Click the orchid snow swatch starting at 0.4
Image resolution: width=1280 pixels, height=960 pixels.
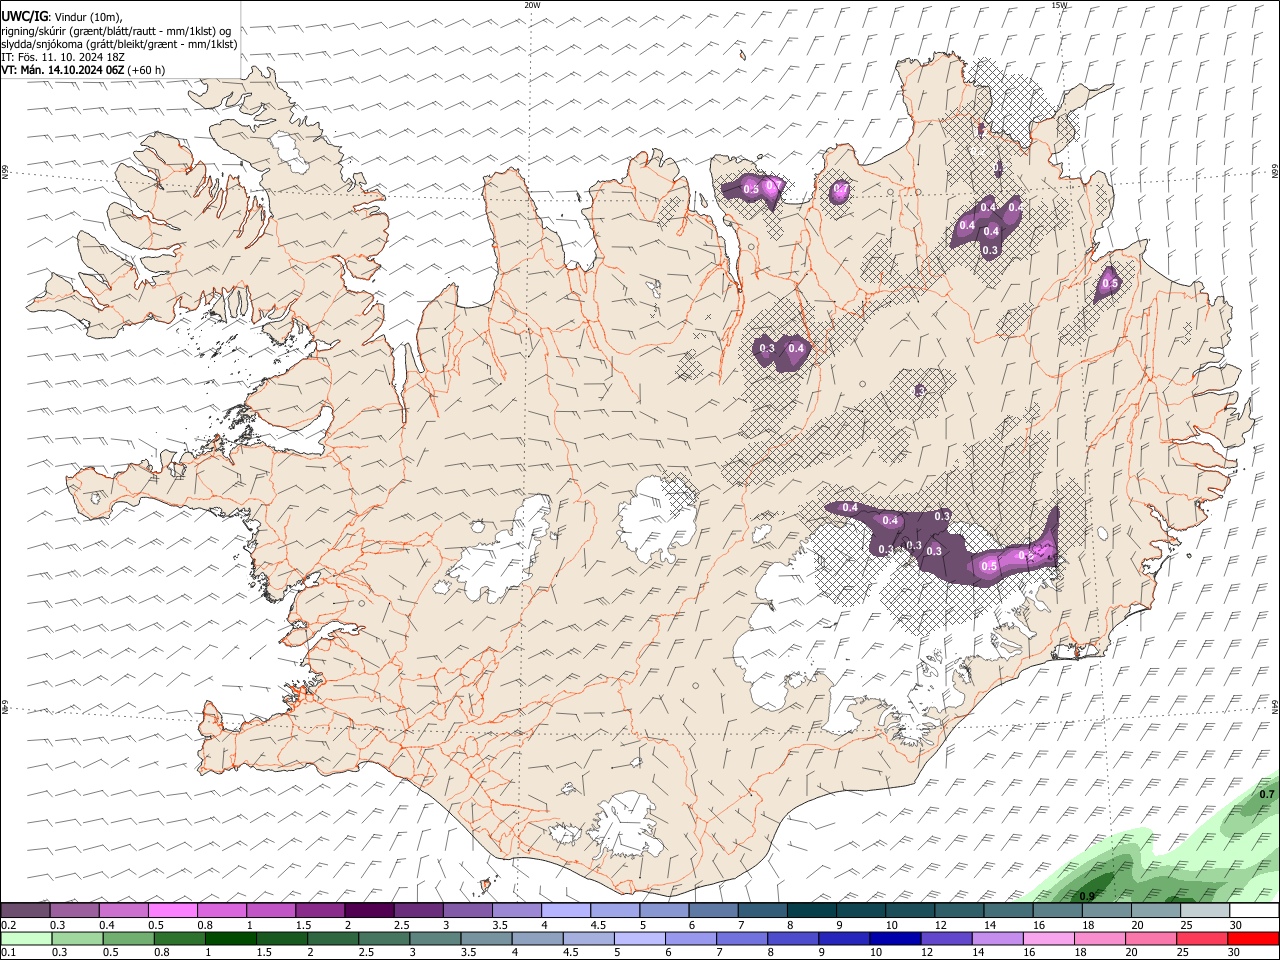coord(123,910)
